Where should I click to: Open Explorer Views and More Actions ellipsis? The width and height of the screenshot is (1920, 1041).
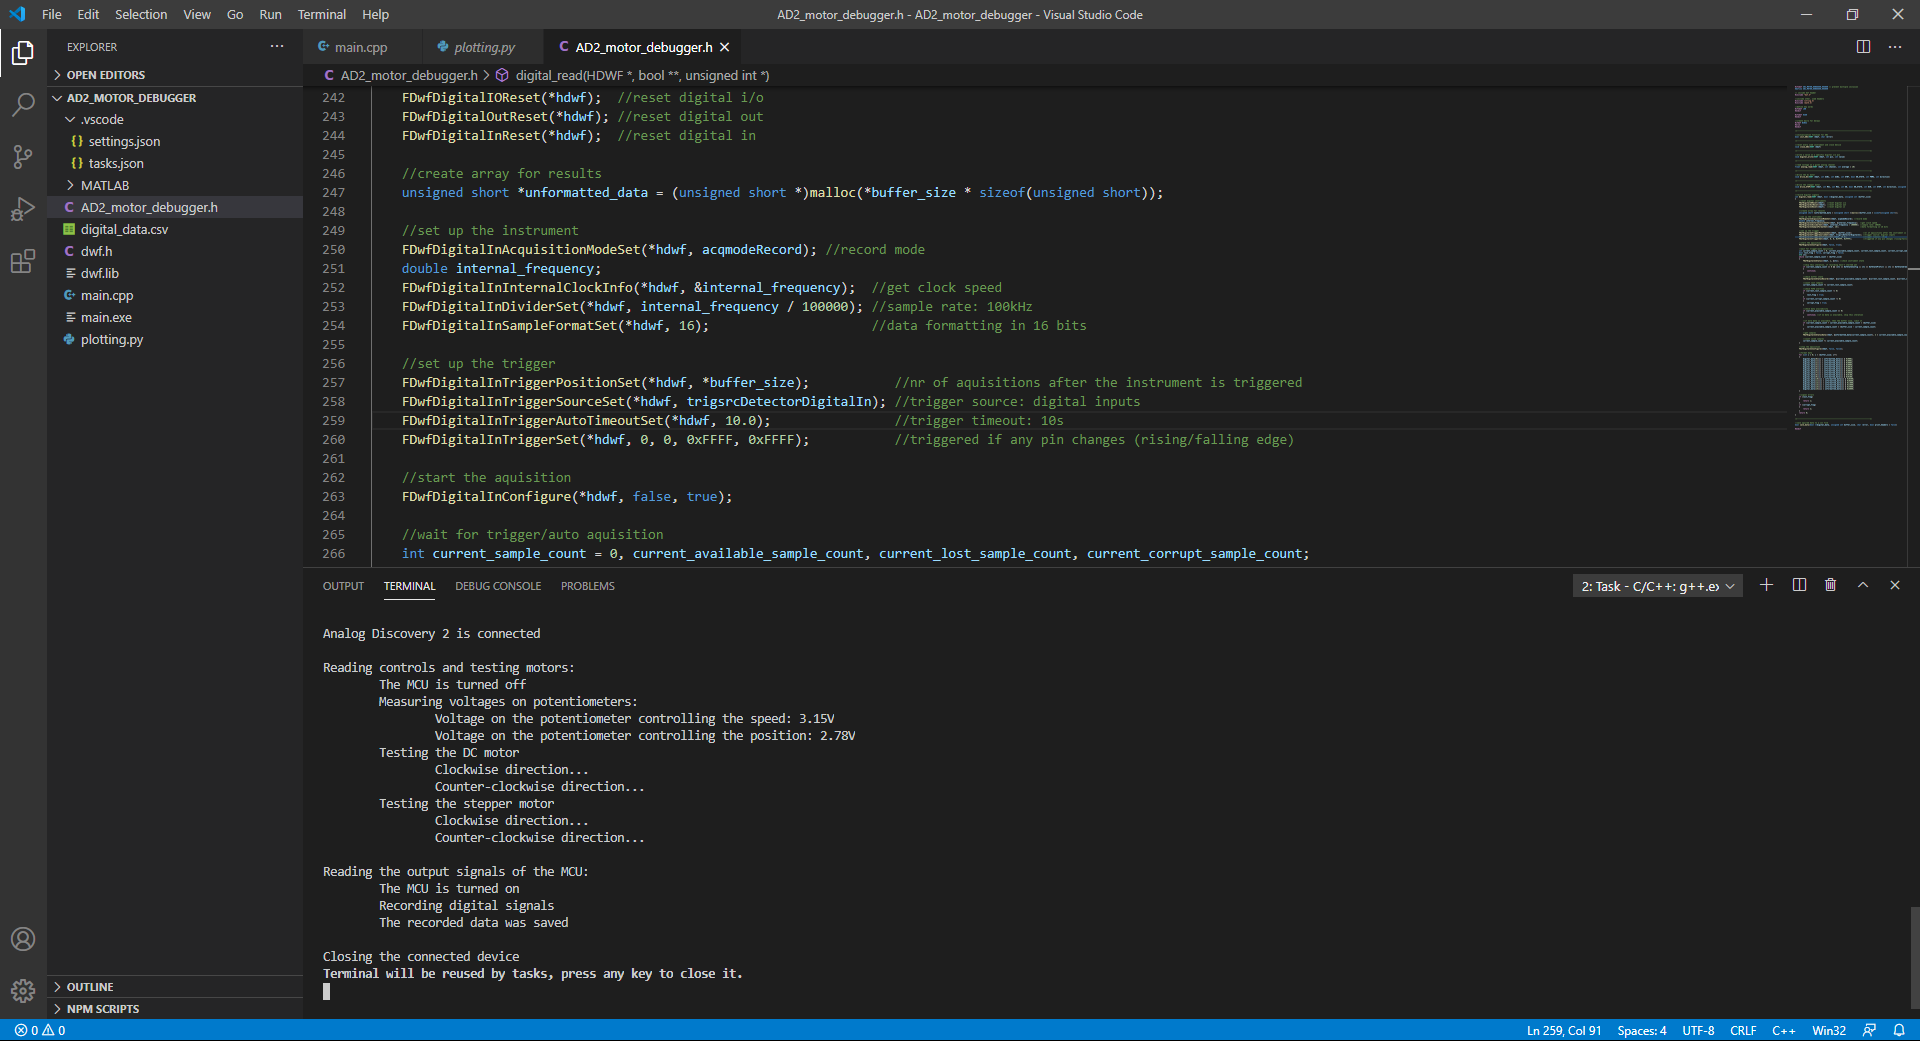(277, 47)
